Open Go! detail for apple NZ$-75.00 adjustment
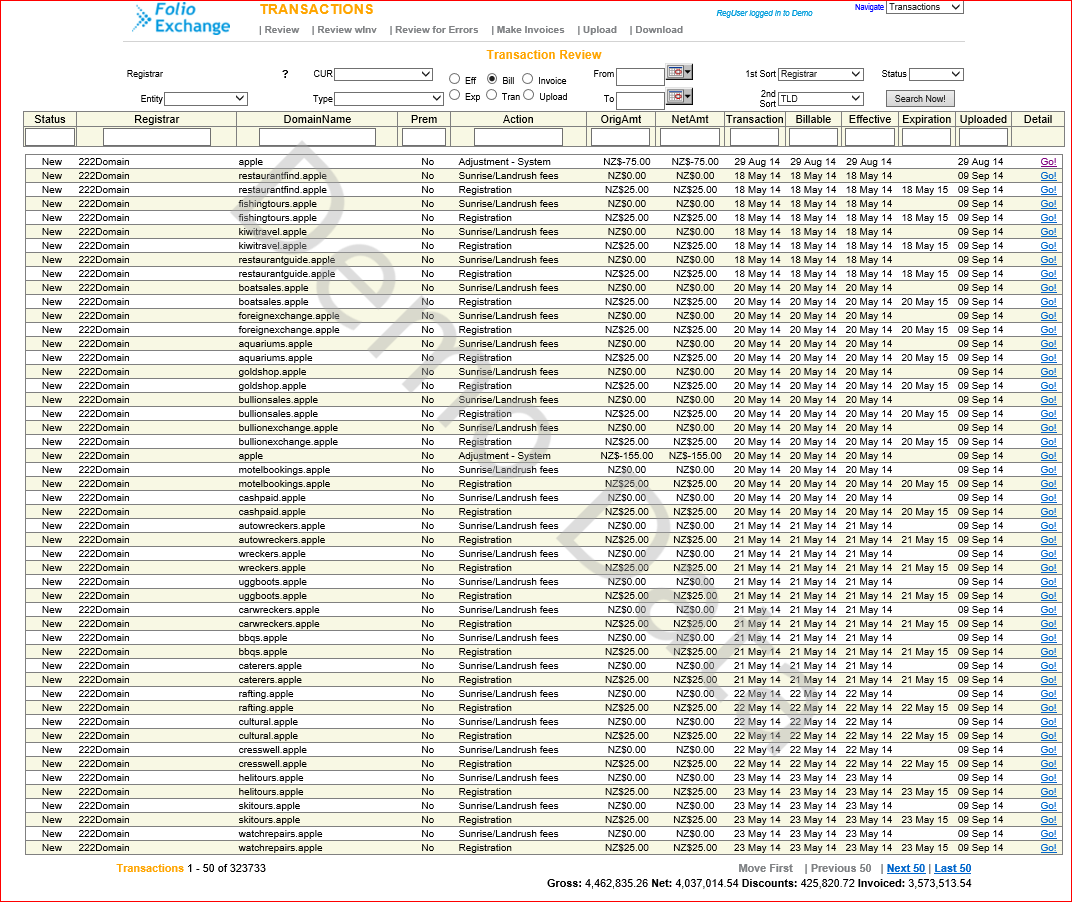1072x902 pixels. [x=1048, y=162]
